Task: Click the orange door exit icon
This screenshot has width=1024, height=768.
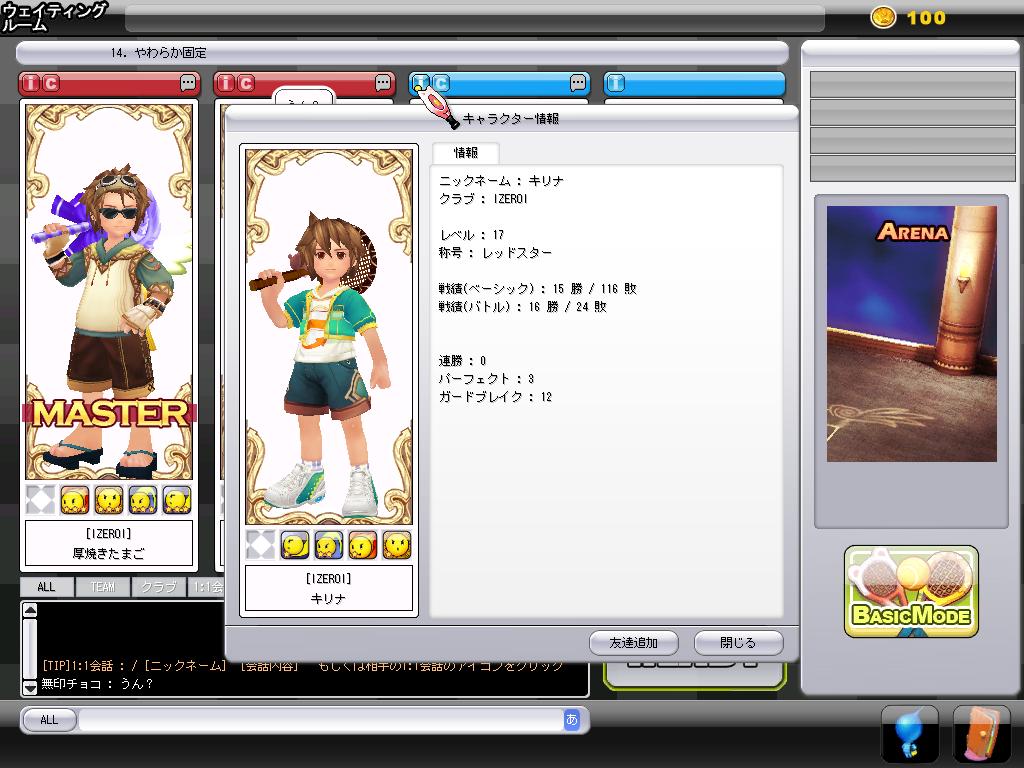Action: point(981,734)
